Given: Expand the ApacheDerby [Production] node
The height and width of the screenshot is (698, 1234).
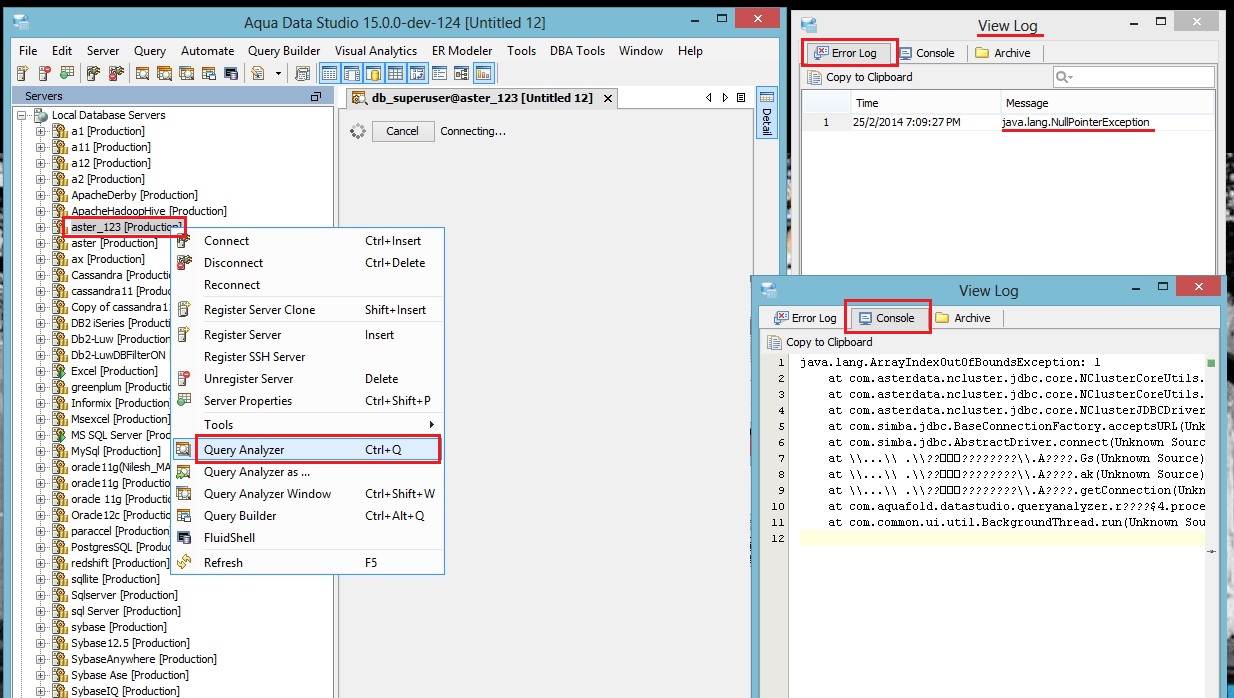Looking at the screenshot, I should [x=41, y=195].
